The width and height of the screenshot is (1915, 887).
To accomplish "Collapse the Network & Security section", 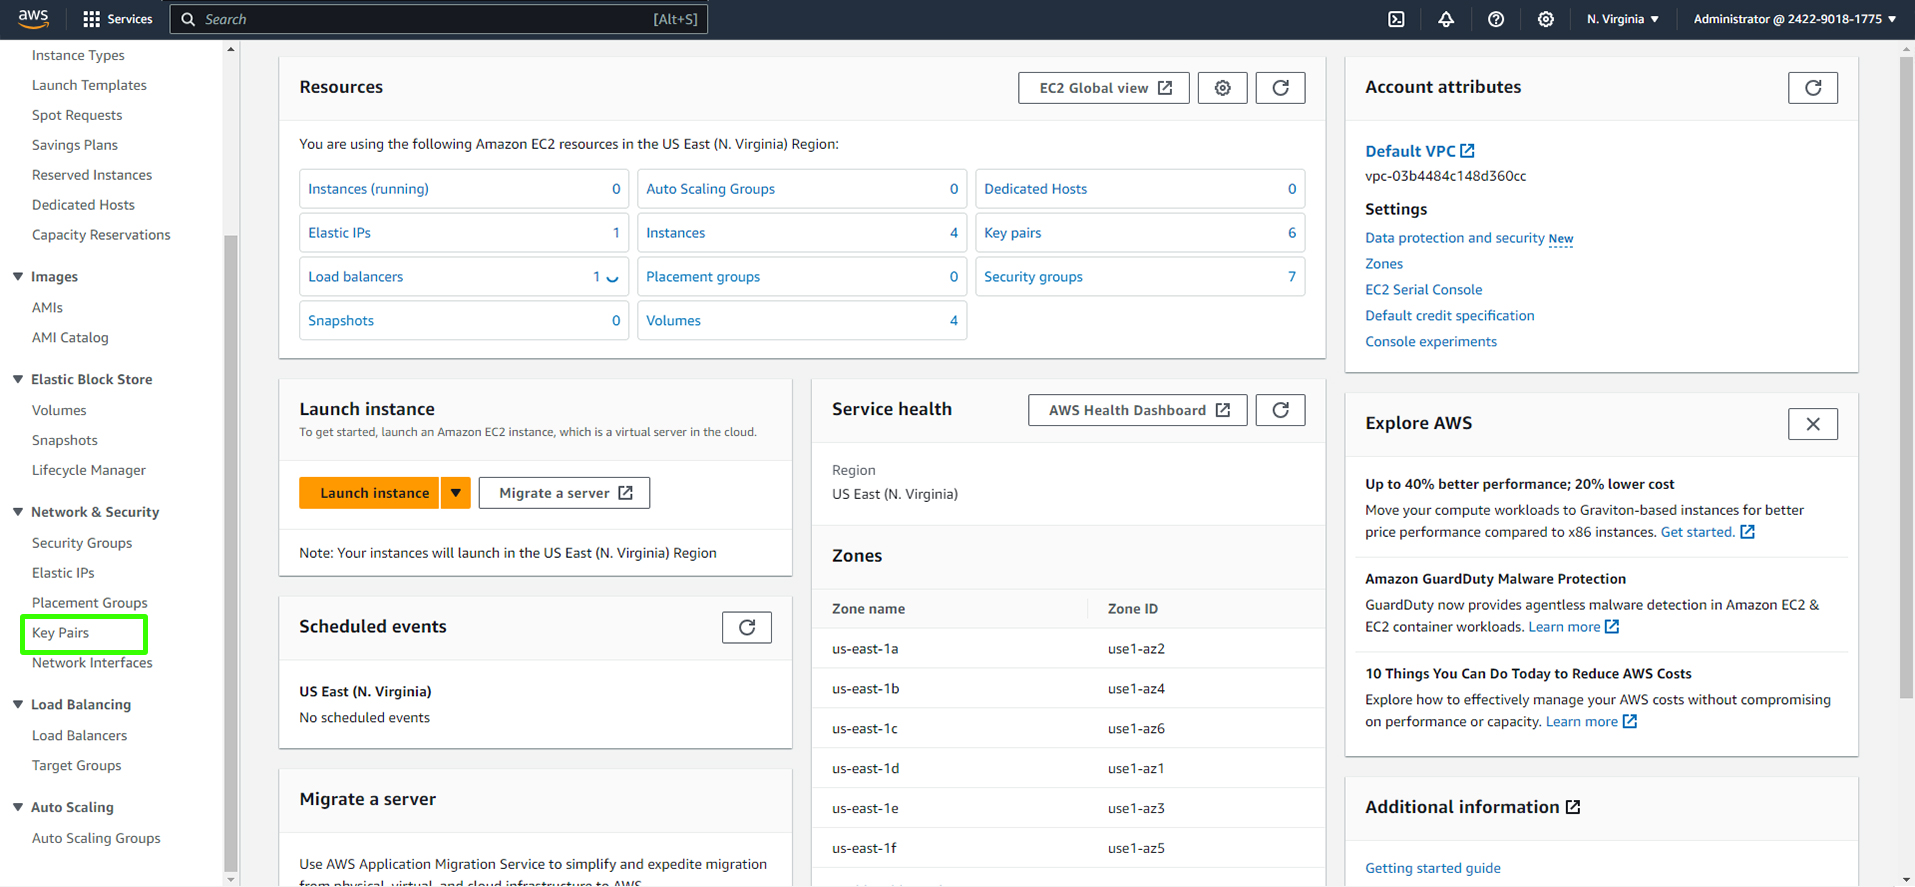I will coord(18,512).
